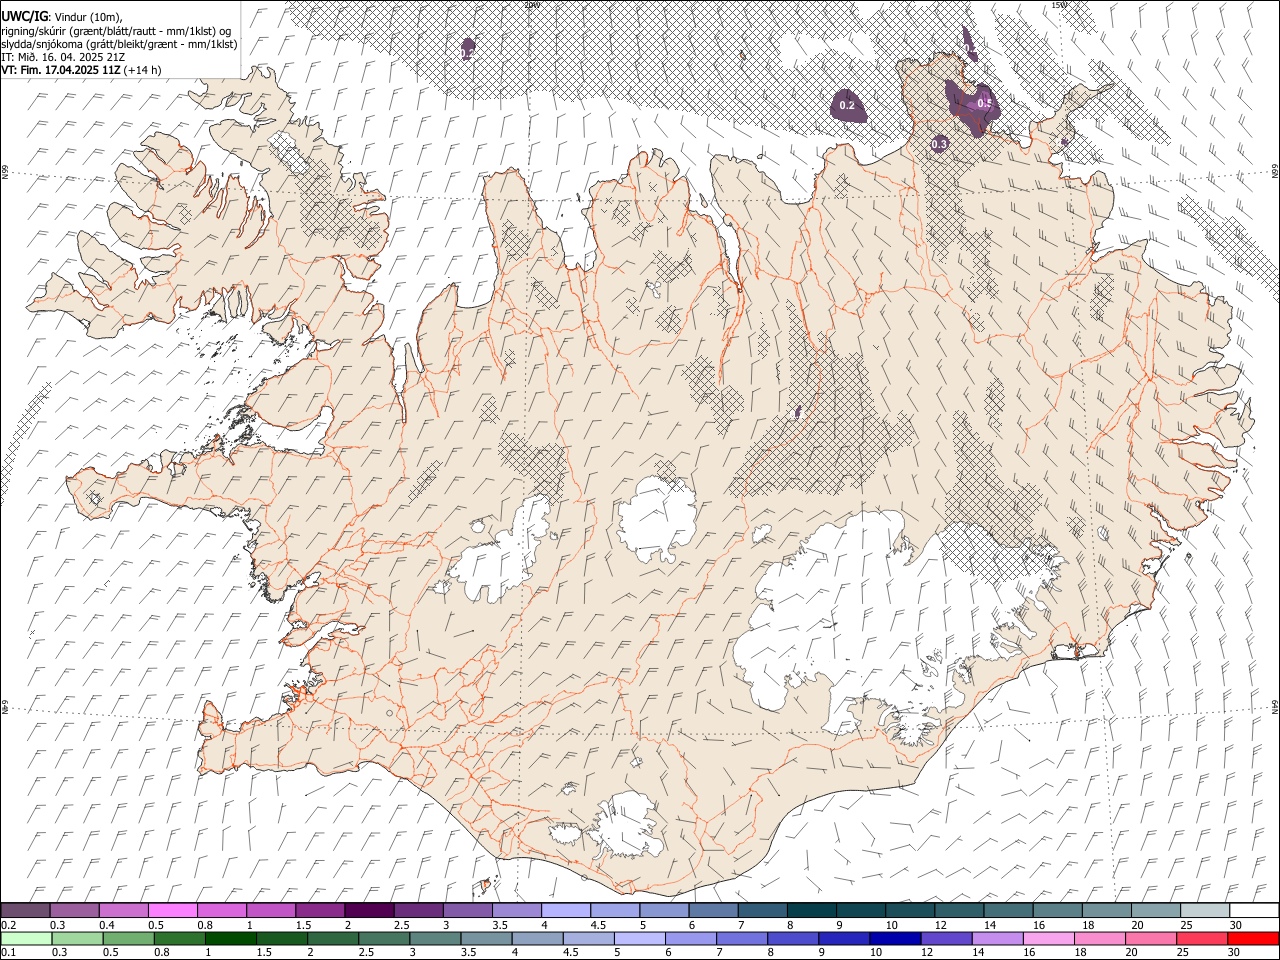This screenshot has height=960, width=1280.
Task: Pick the 4 swatch in rain legend
Action: tap(537, 939)
